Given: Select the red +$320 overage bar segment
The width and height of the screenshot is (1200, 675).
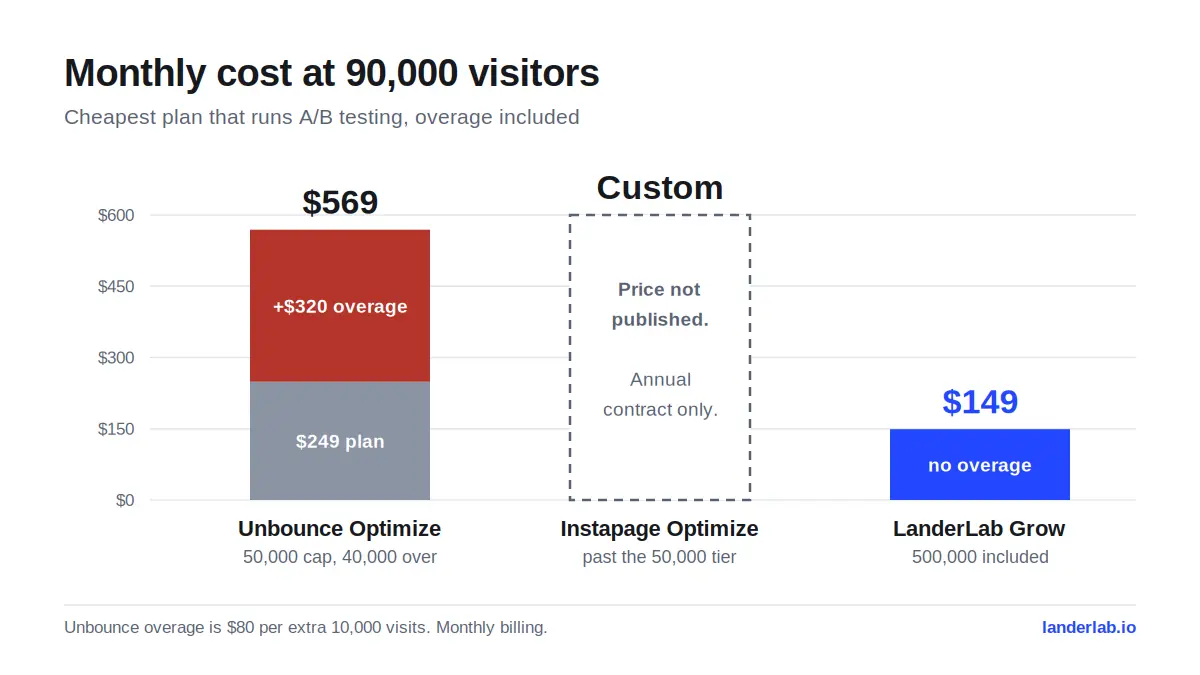Looking at the screenshot, I should click(340, 306).
